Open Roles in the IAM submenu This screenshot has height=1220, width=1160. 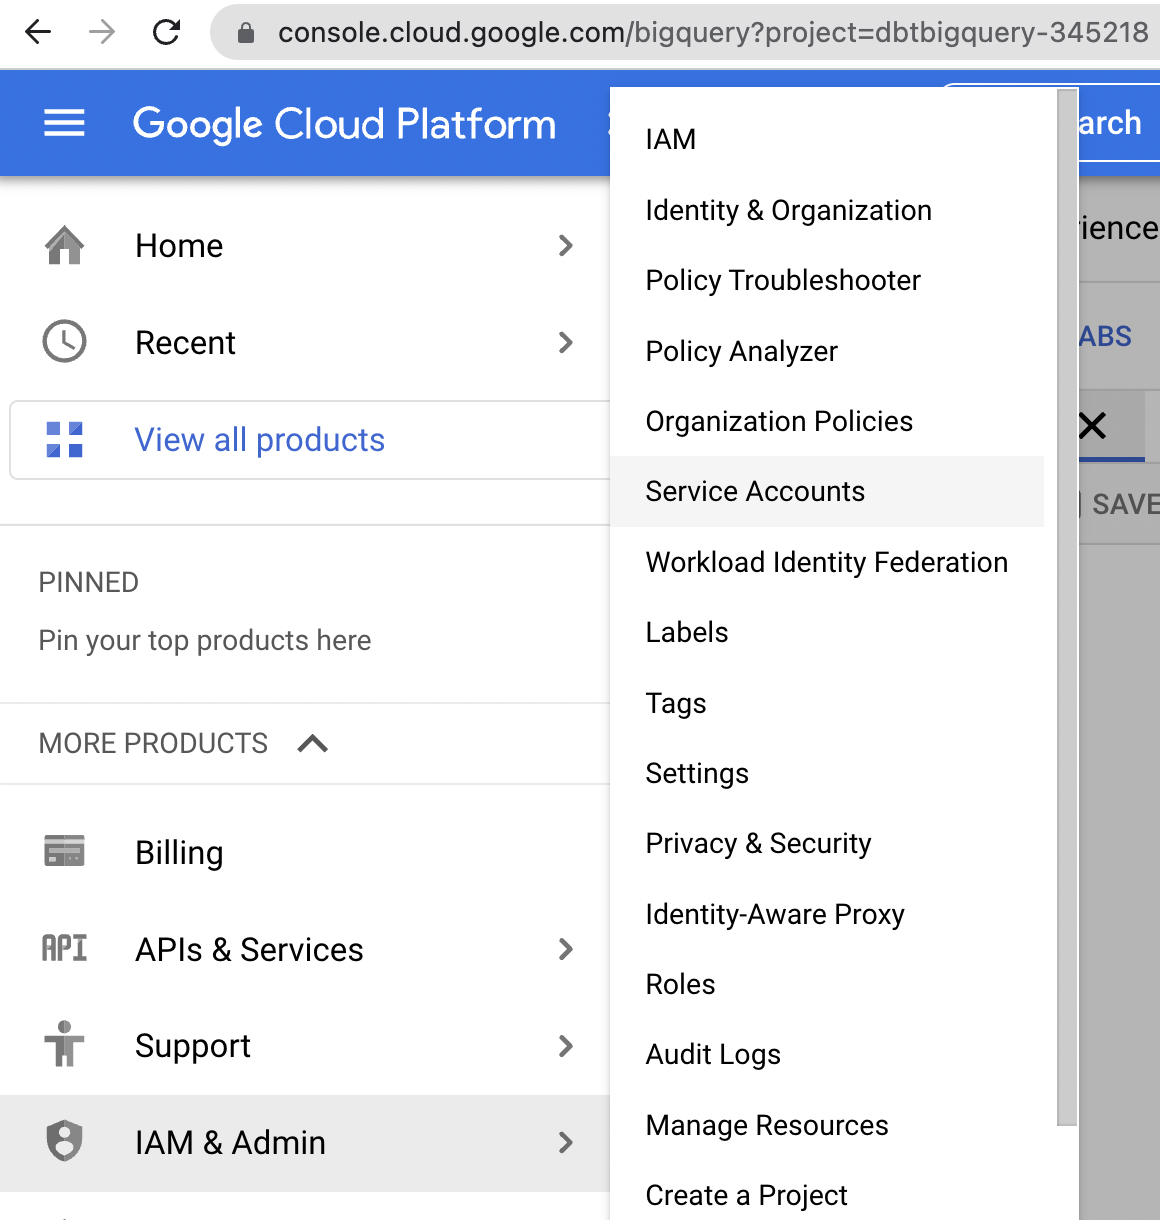(x=827, y=984)
